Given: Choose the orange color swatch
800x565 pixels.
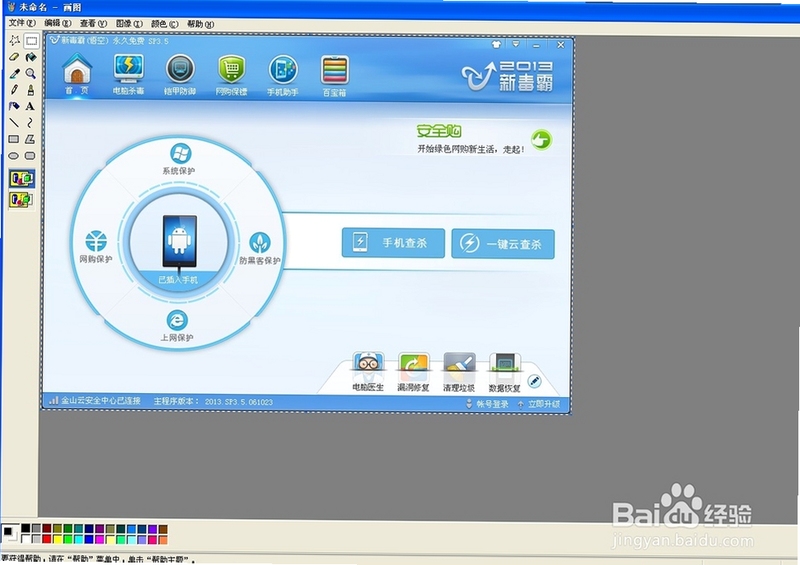Looking at the screenshot, I should [163, 539].
